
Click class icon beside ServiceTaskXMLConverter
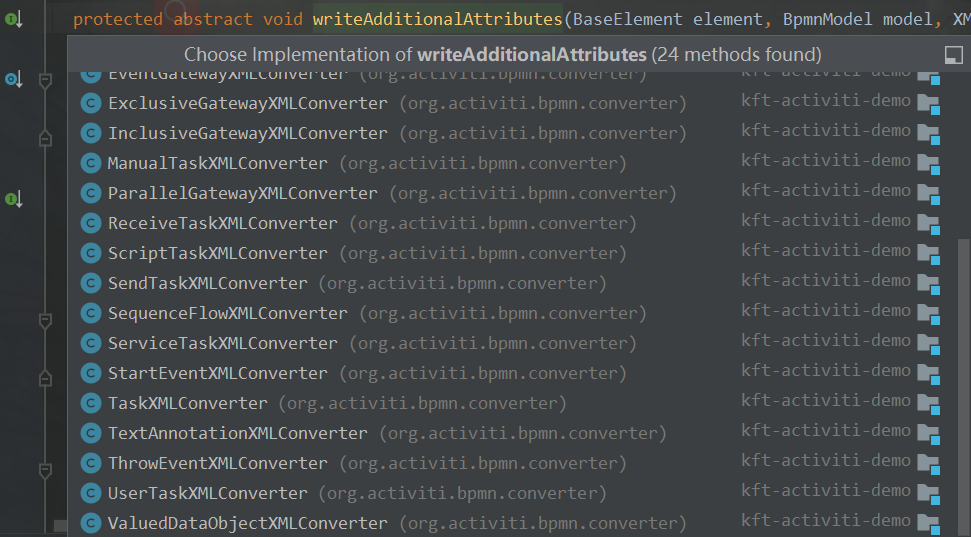pos(91,343)
